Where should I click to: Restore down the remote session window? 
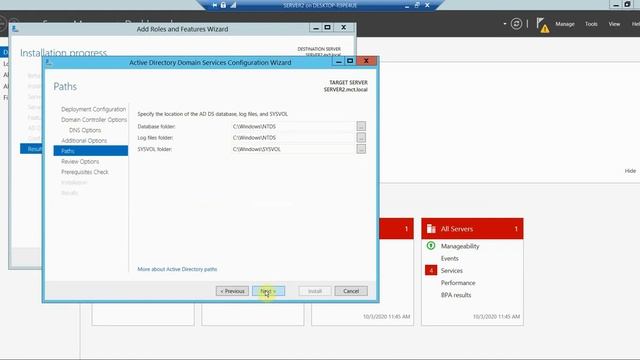pos(417,5)
